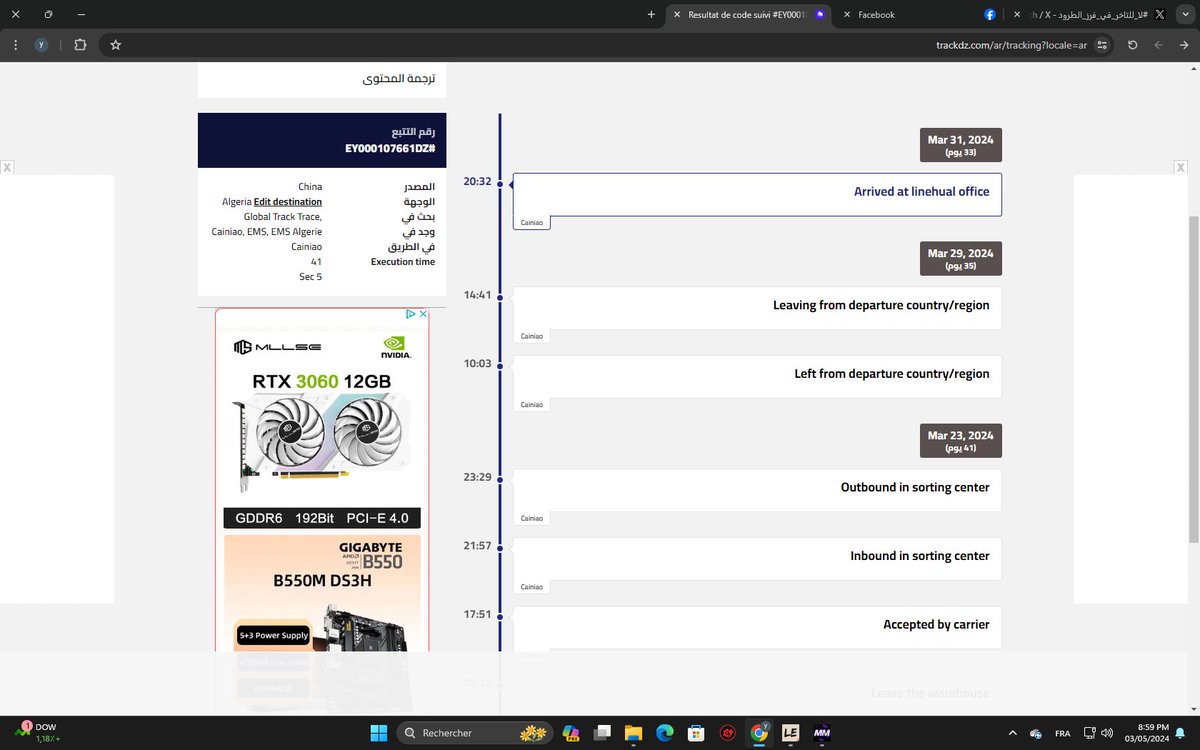This screenshot has width=1200, height=750.
Task: Open Task View from the taskbar
Action: pos(602,733)
